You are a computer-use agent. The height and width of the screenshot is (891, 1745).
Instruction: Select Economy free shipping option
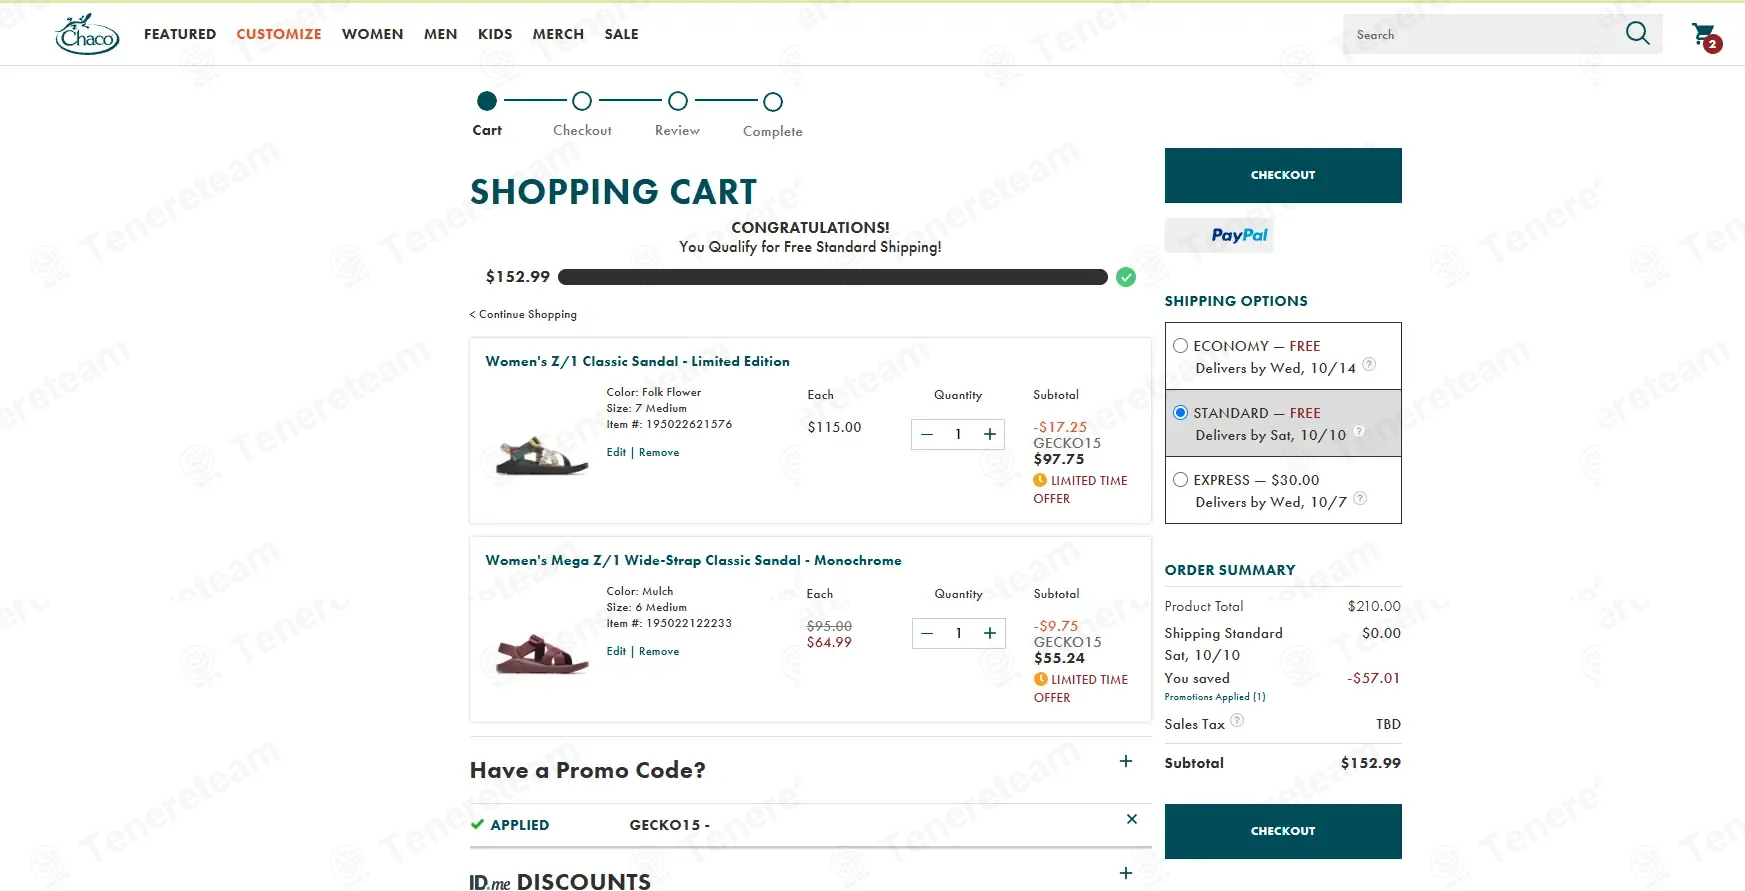tap(1181, 346)
